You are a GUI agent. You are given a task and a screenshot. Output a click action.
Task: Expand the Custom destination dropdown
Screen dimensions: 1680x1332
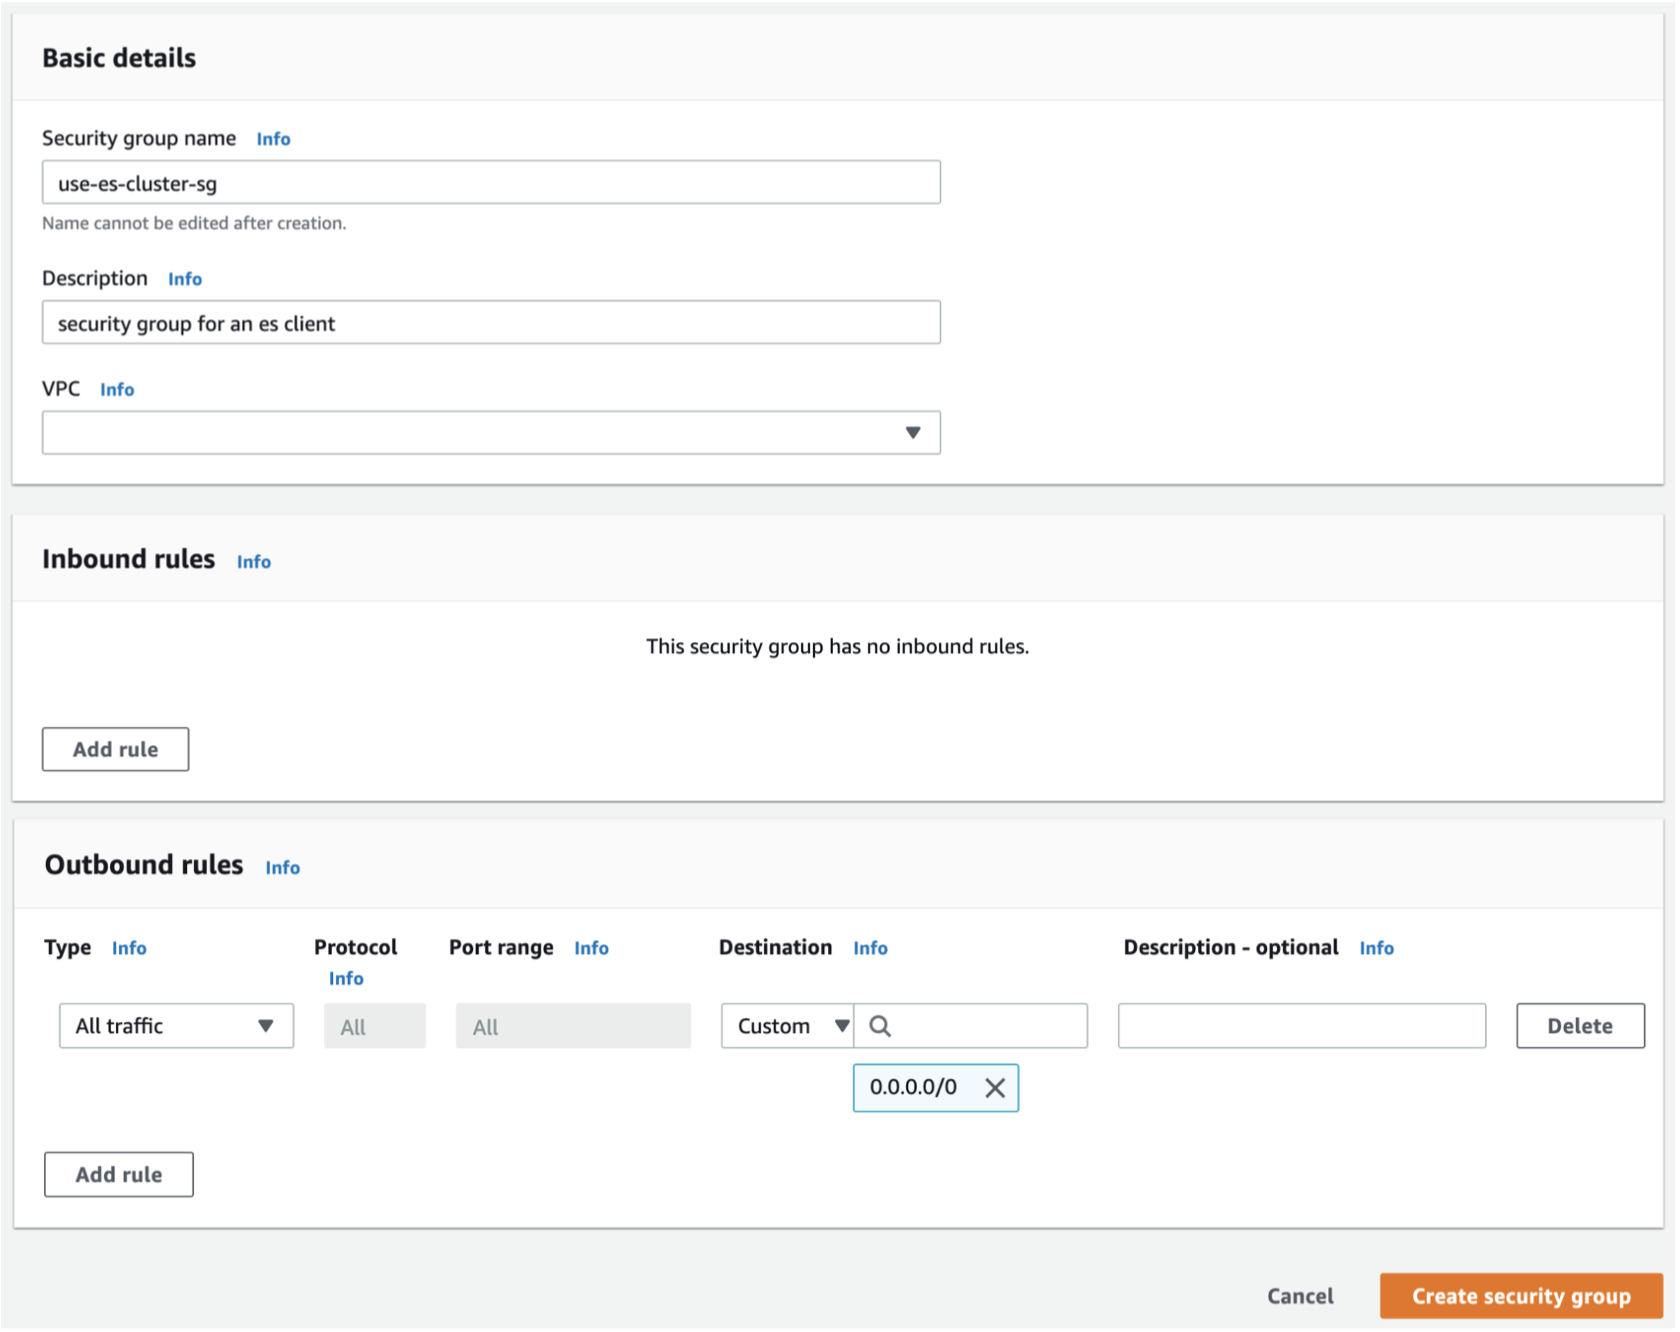(x=788, y=1027)
